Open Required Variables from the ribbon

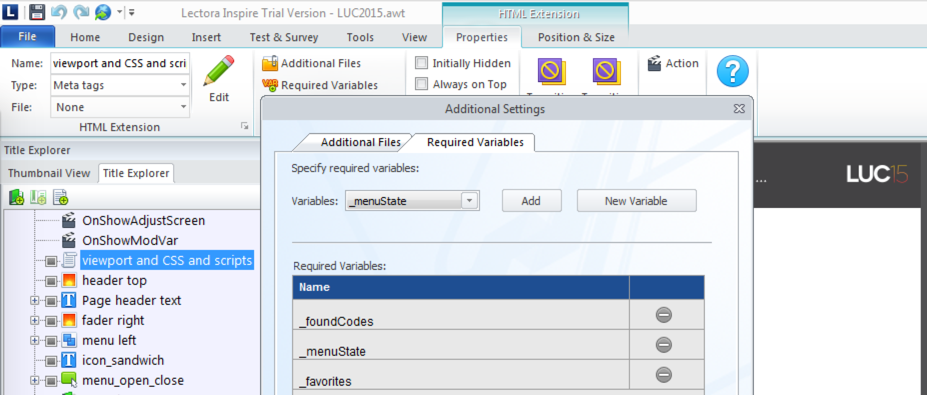320,85
